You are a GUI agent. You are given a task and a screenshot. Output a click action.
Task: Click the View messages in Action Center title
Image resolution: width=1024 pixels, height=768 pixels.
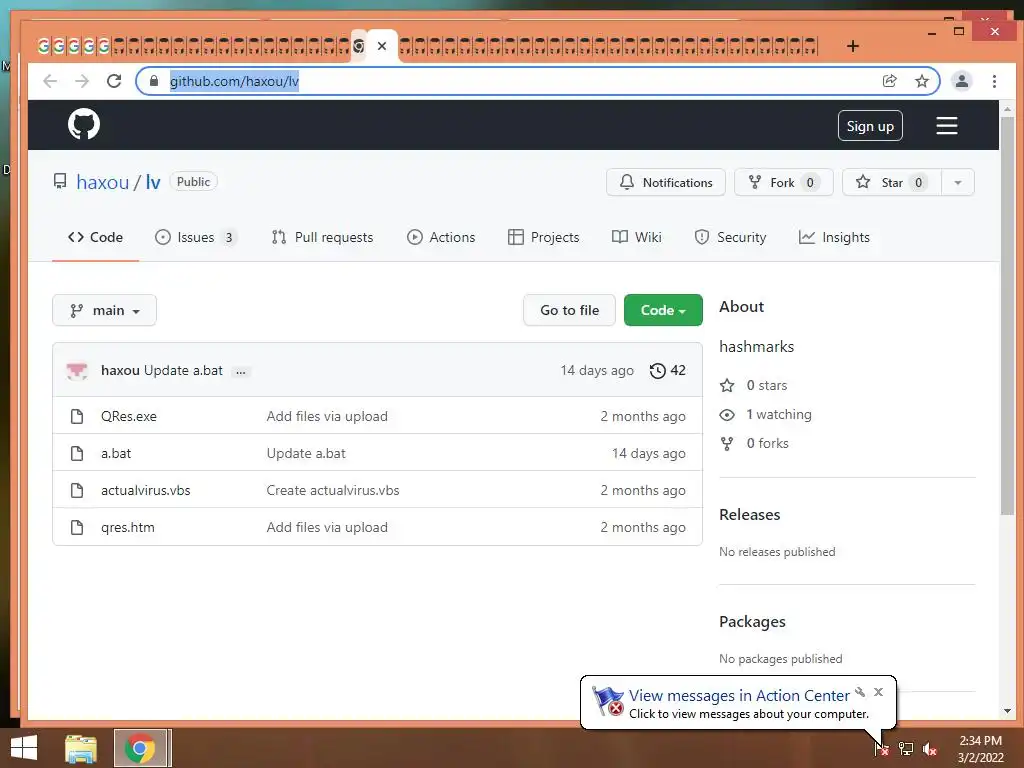[739, 696]
